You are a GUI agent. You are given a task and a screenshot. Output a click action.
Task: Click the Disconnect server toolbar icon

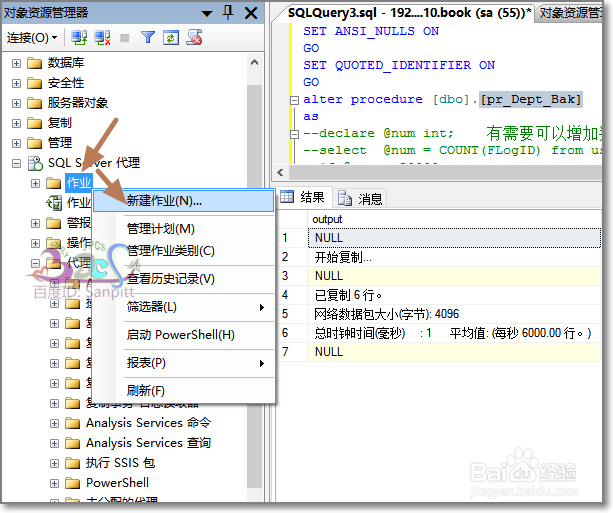pos(102,38)
